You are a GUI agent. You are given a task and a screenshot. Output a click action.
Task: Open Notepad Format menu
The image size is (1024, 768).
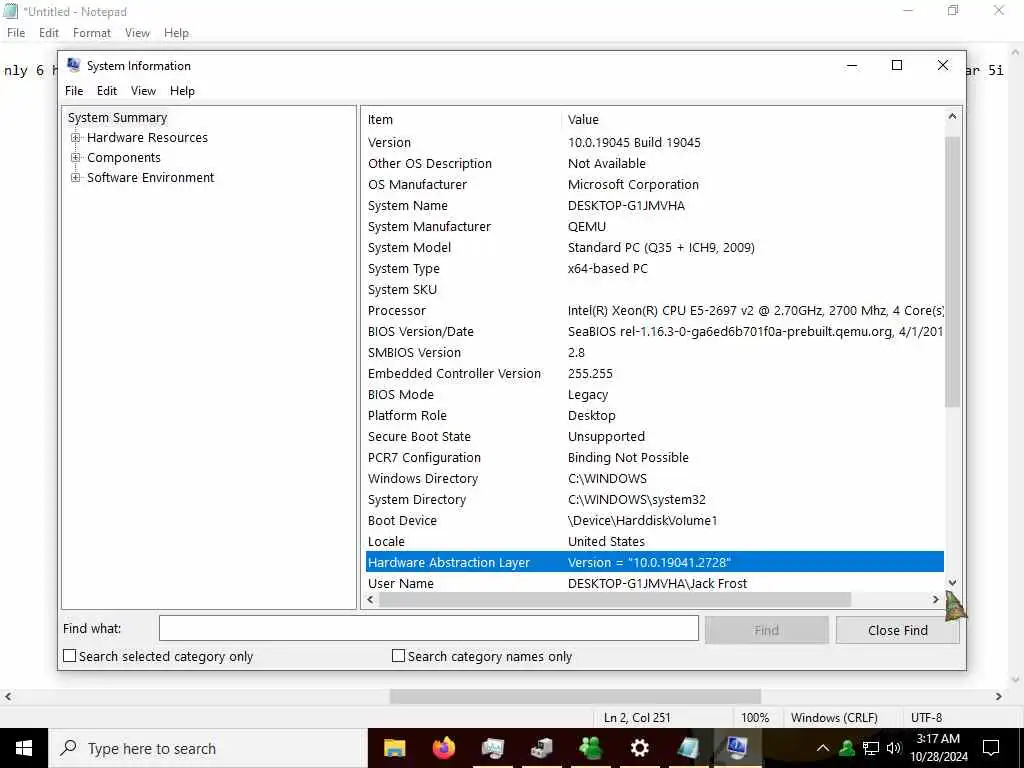coord(92,33)
